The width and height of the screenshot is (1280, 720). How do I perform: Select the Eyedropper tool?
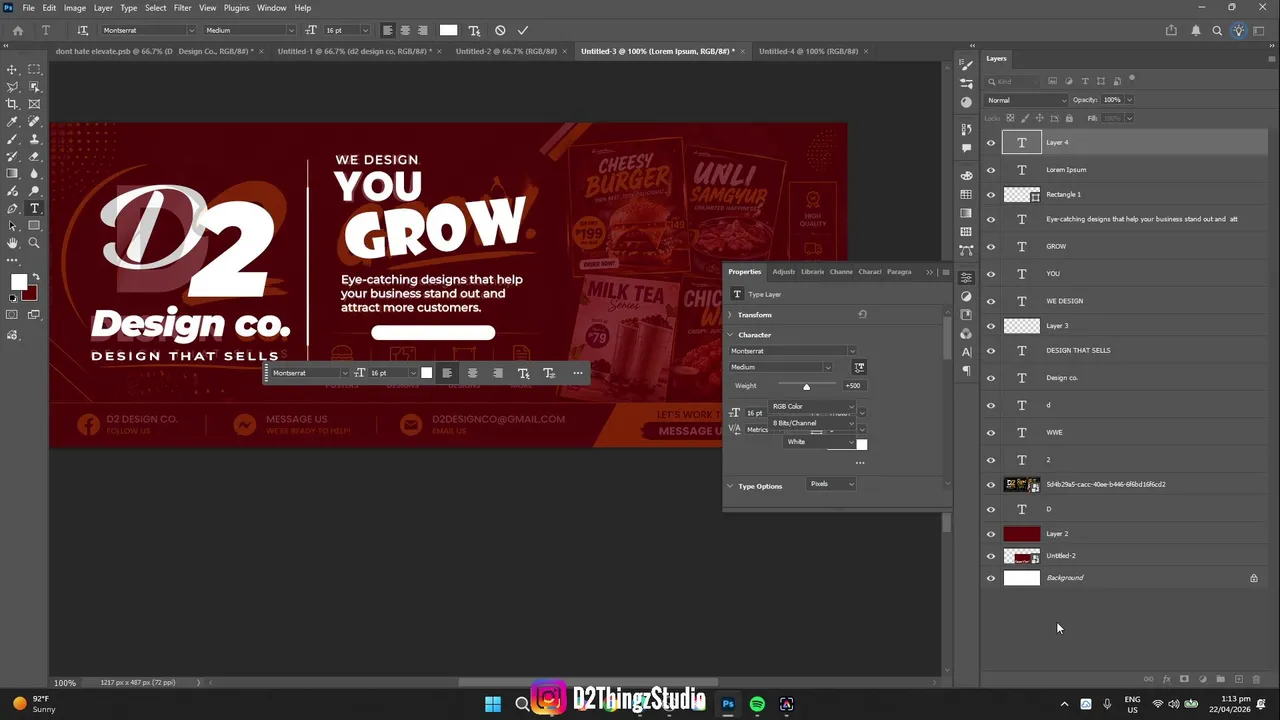[x=12, y=122]
